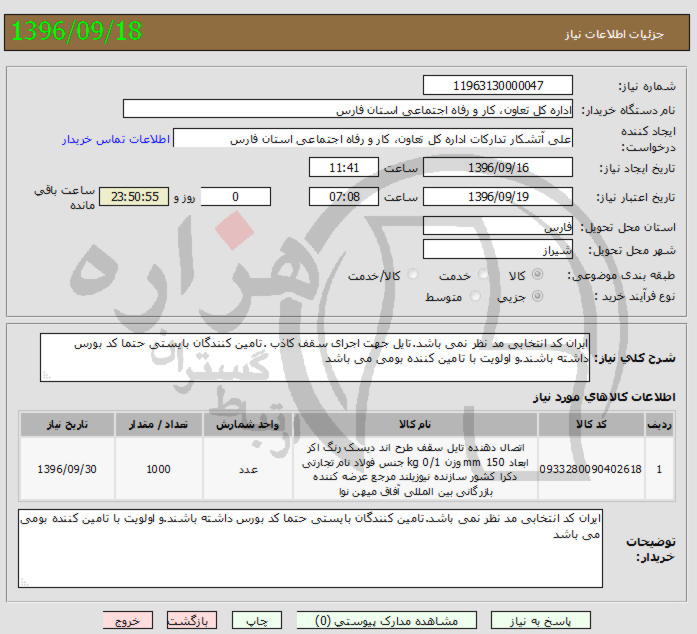
Task: Click remaining time field 23:50:55
Action: click(134, 197)
